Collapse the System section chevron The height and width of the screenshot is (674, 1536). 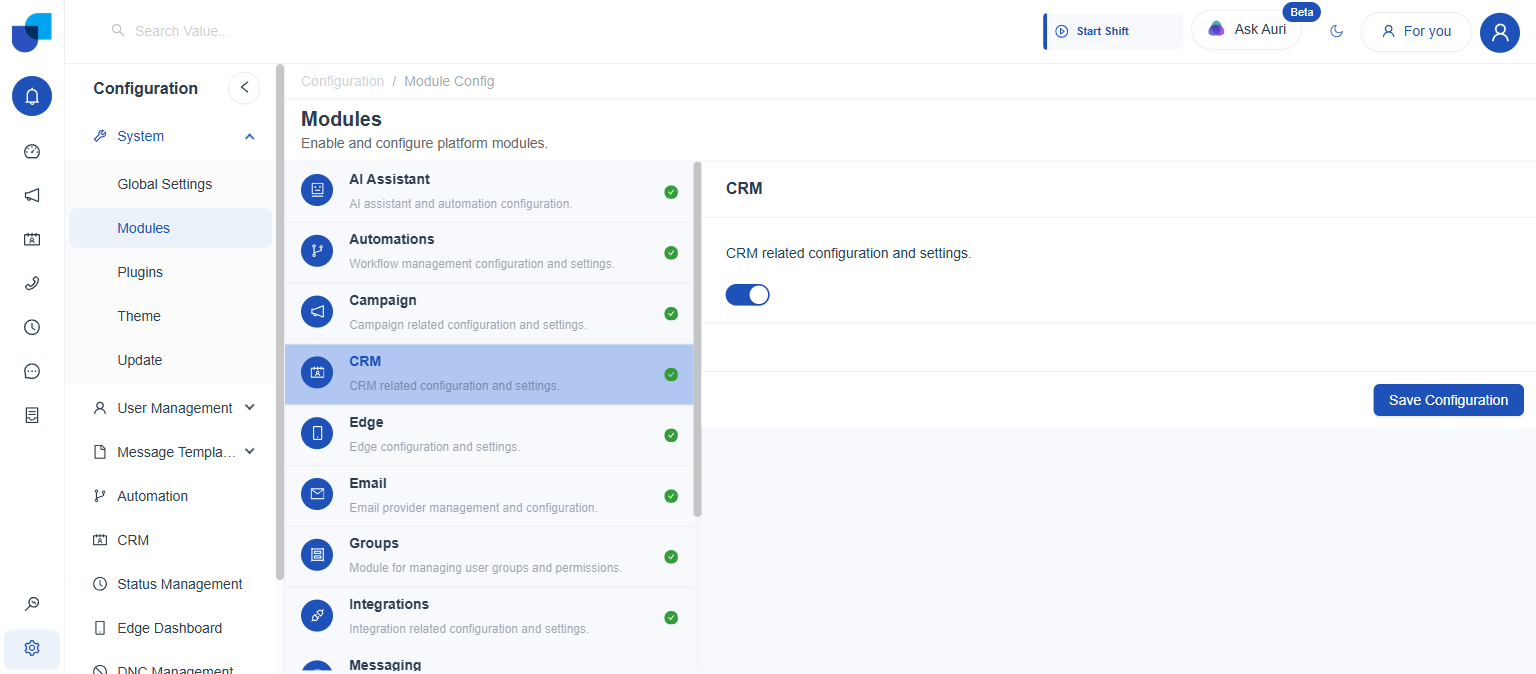point(250,136)
